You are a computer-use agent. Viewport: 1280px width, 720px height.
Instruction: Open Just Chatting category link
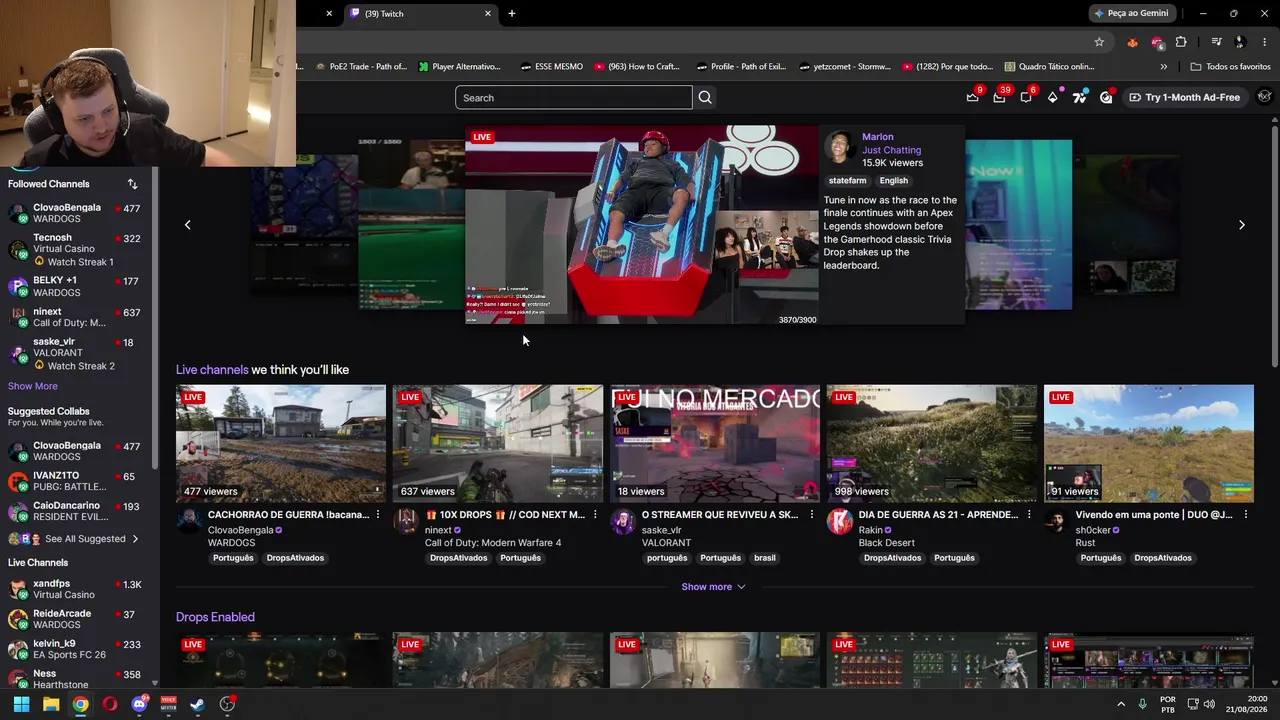coord(891,150)
